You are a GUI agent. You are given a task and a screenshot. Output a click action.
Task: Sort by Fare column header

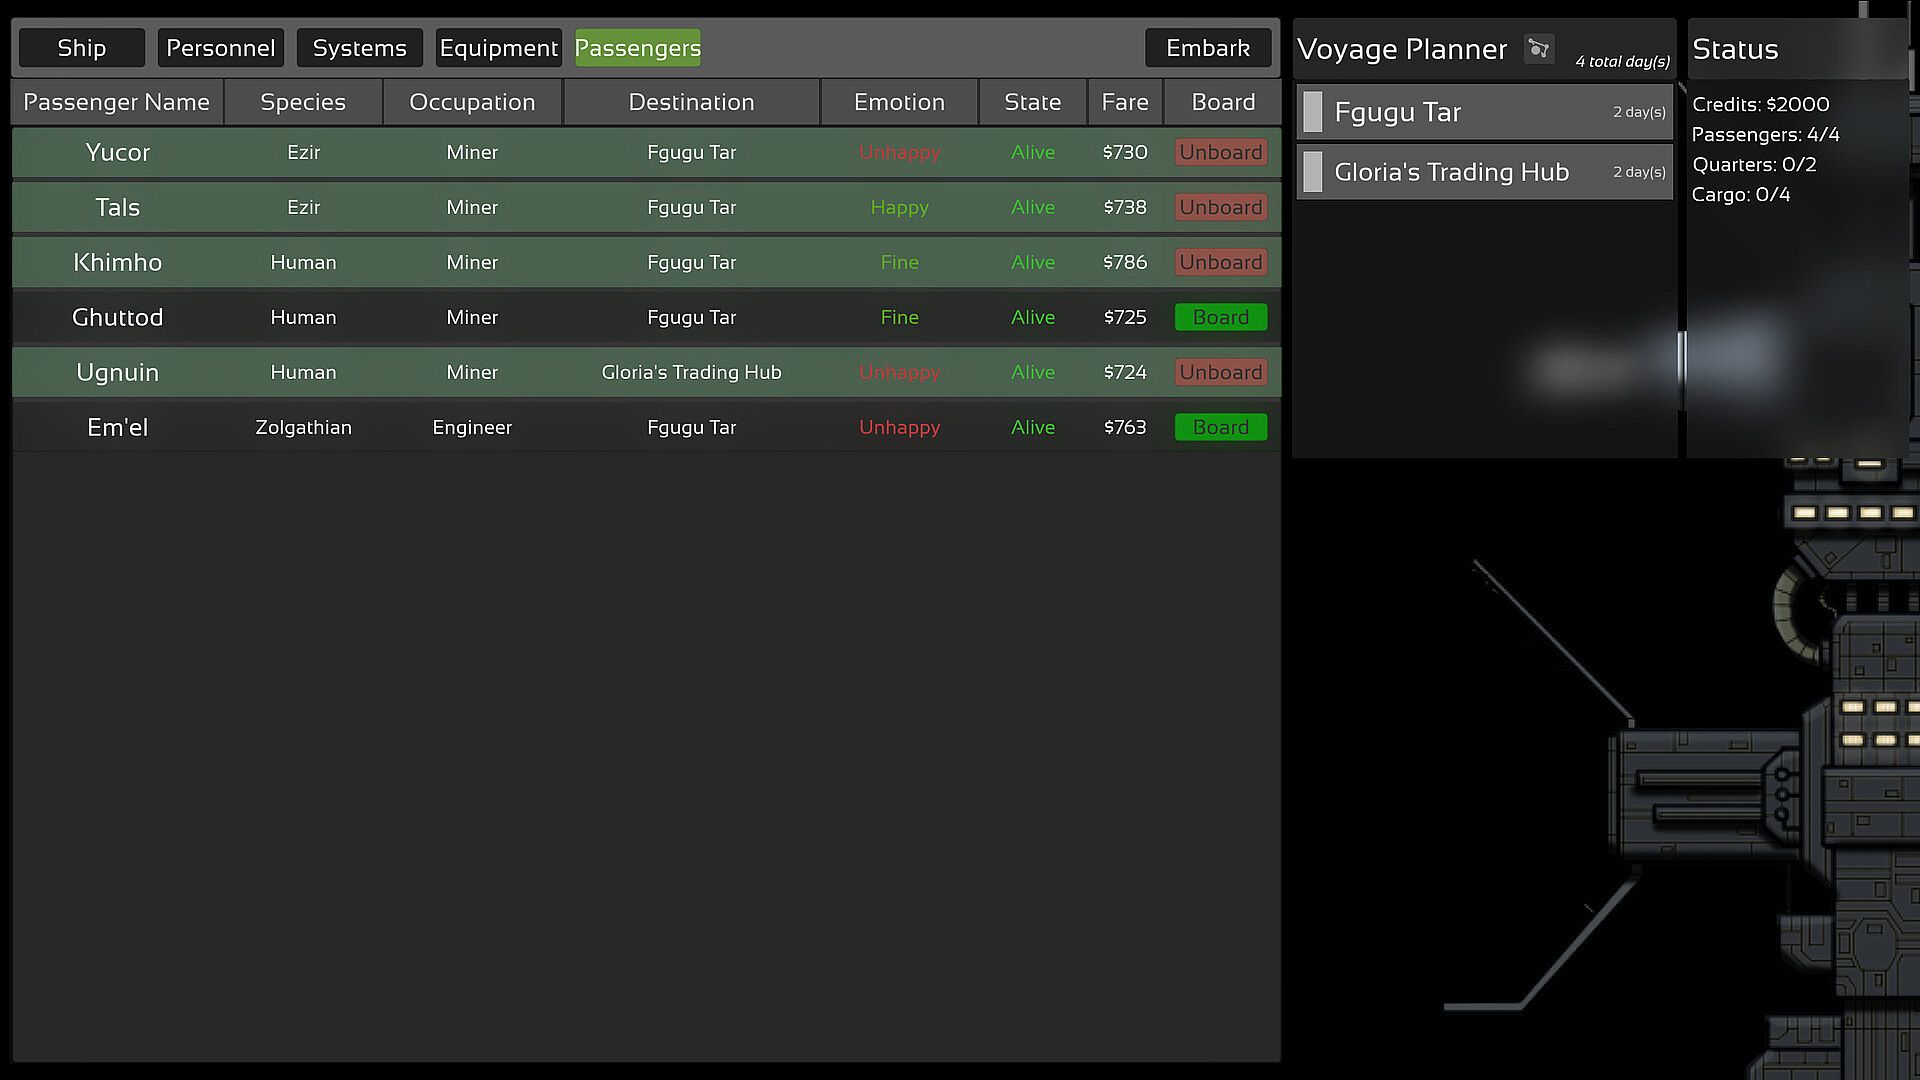click(x=1124, y=102)
